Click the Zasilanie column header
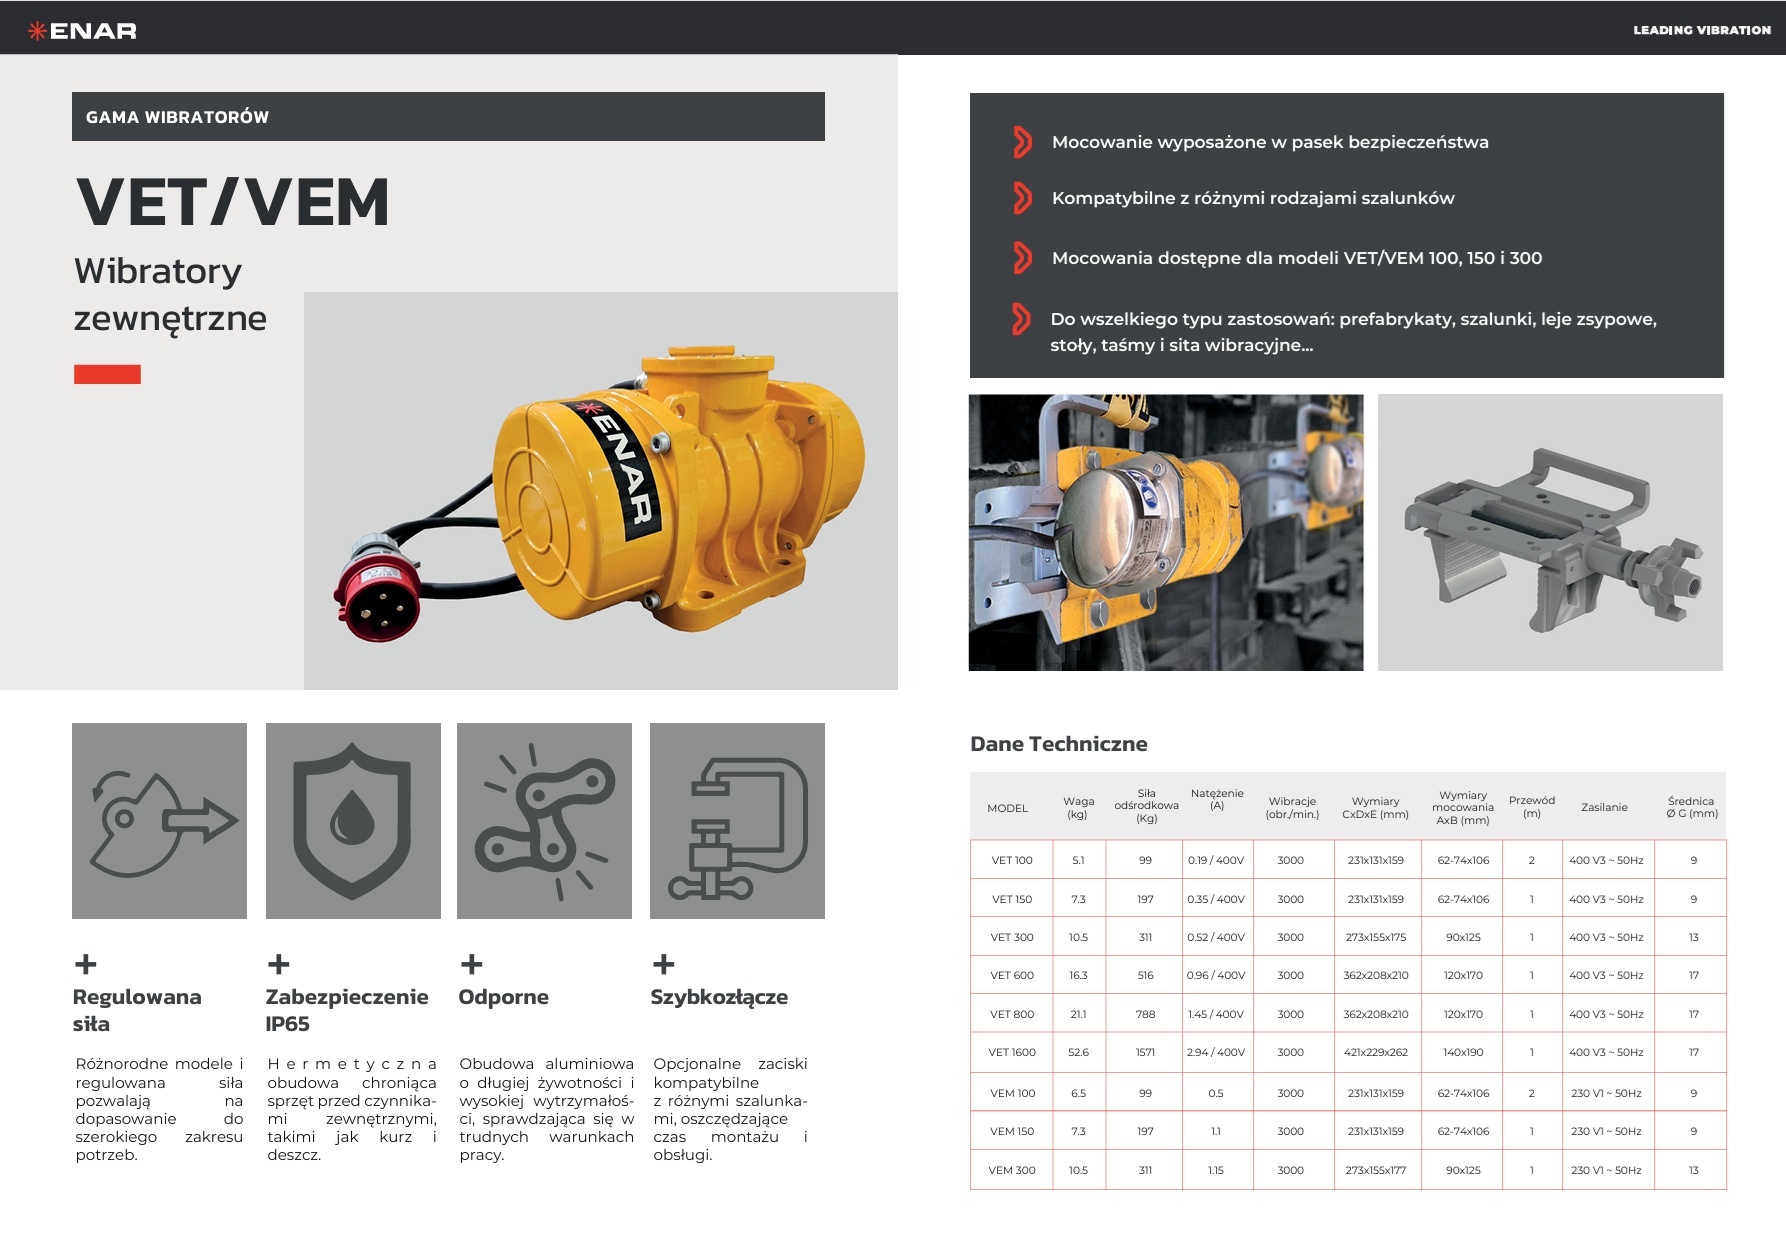1786x1236 pixels. 1604,807
